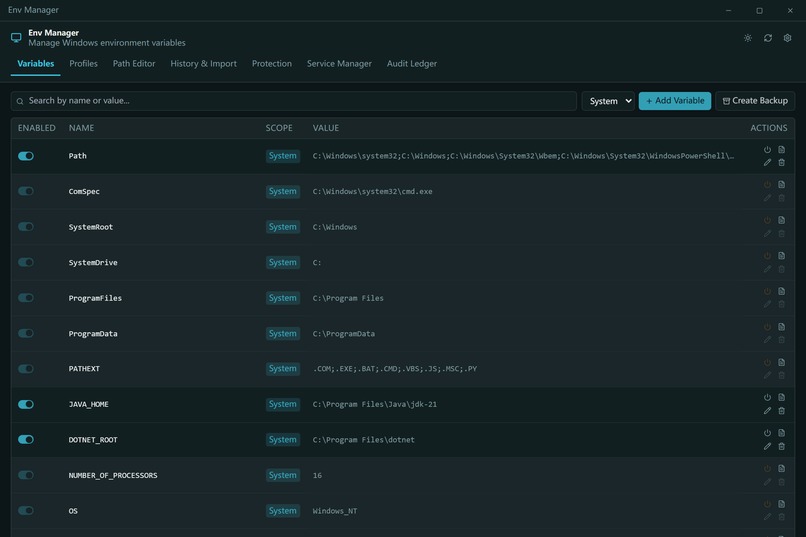Click the document icon in NUMBER_OF_PROCESSORS row
Screen dimensions: 806x537
(x=781, y=469)
